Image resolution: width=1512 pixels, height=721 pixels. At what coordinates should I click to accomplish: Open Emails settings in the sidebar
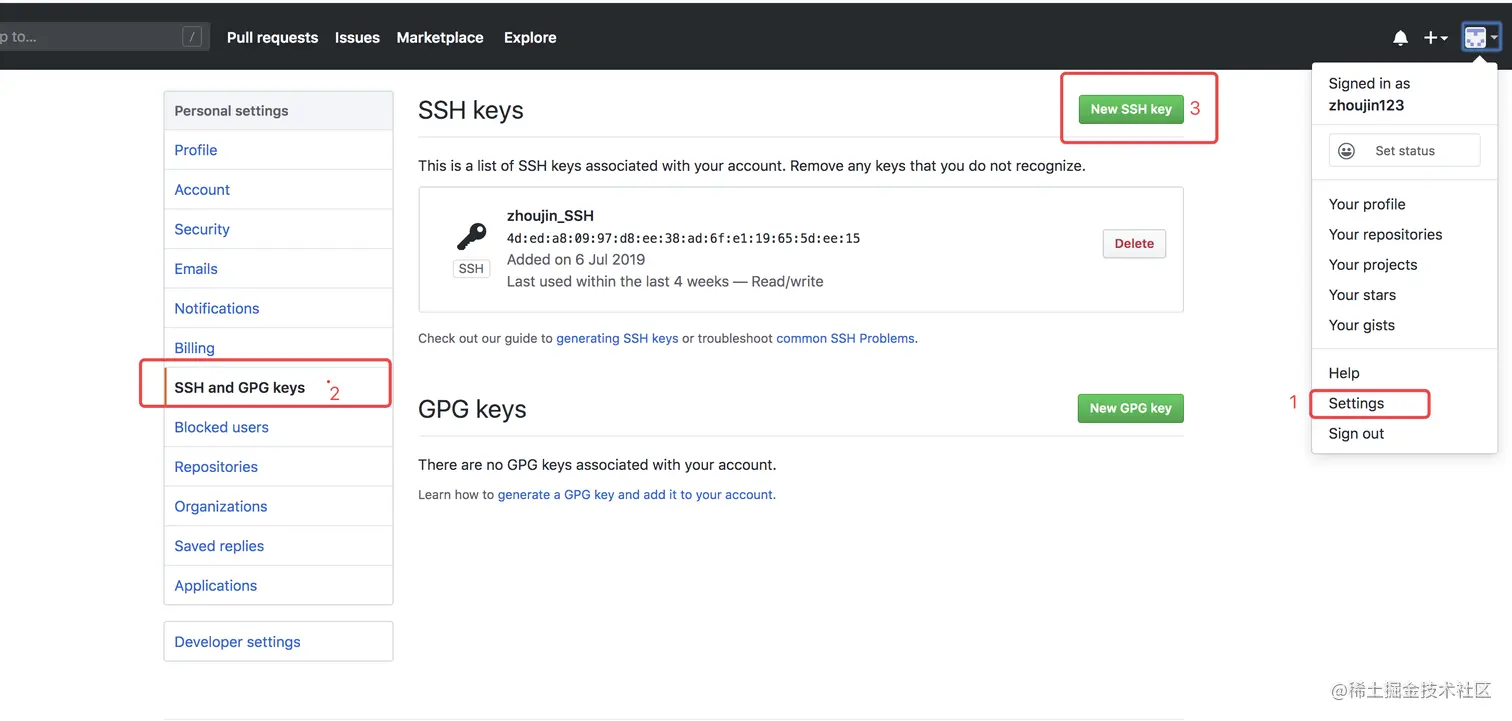pyautogui.click(x=278, y=269)
